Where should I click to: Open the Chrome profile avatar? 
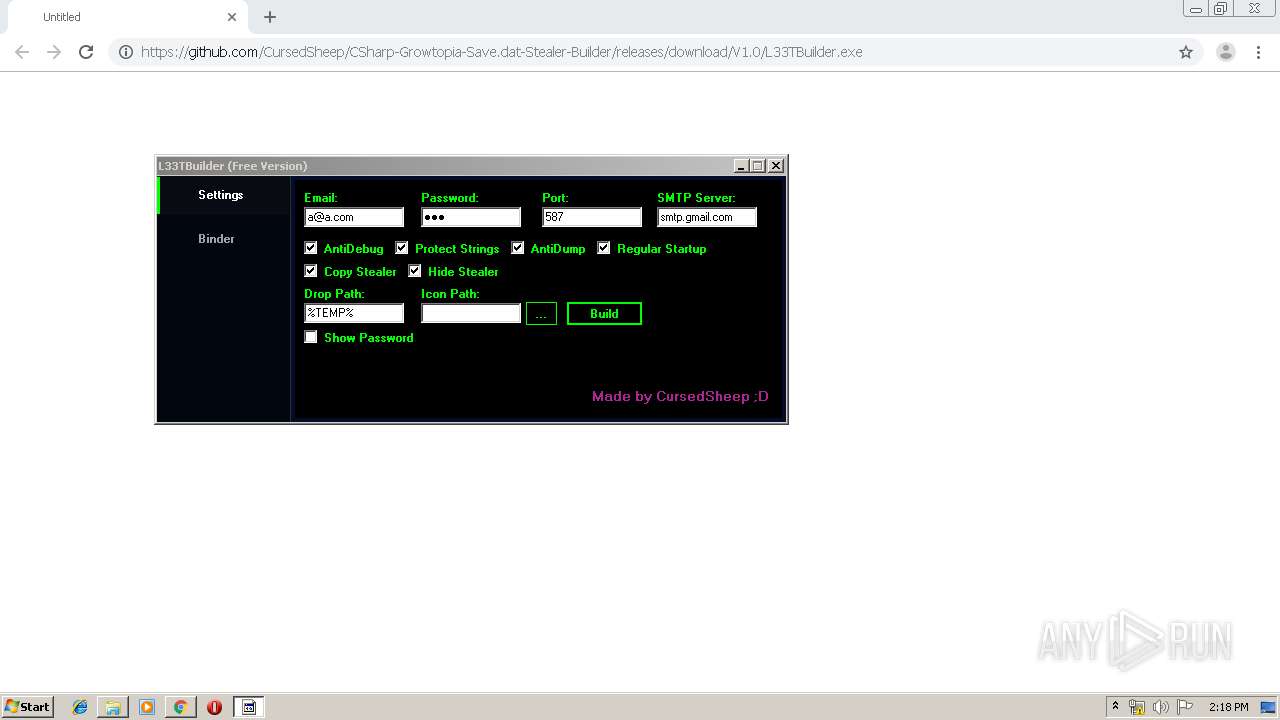click(1226, 52)
